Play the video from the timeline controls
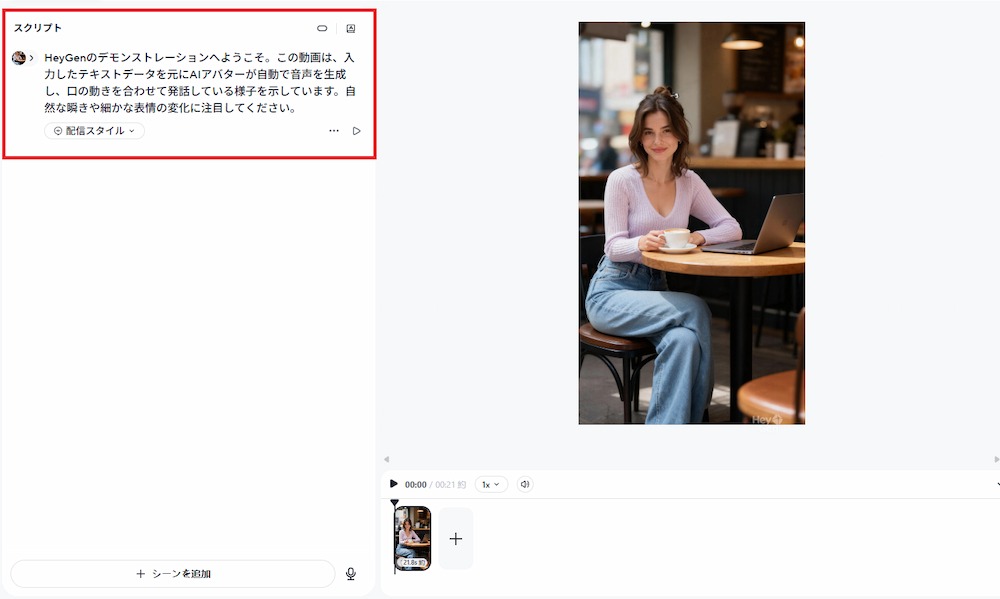 click(x=393, y=484)
